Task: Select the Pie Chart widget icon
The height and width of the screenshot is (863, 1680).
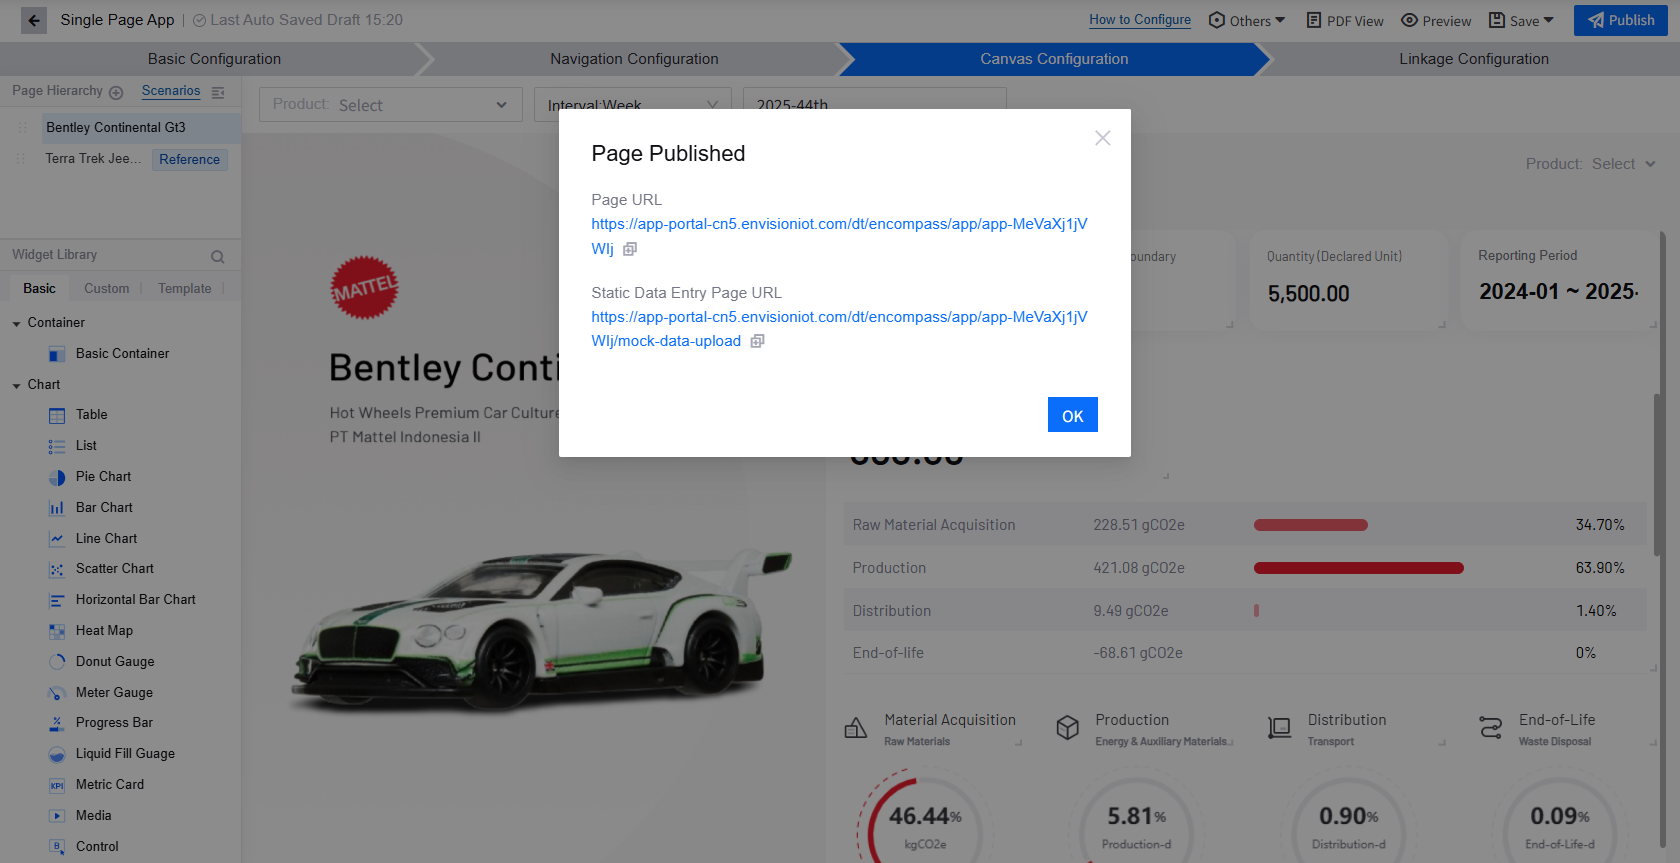Action: click(x=57, y=477)
